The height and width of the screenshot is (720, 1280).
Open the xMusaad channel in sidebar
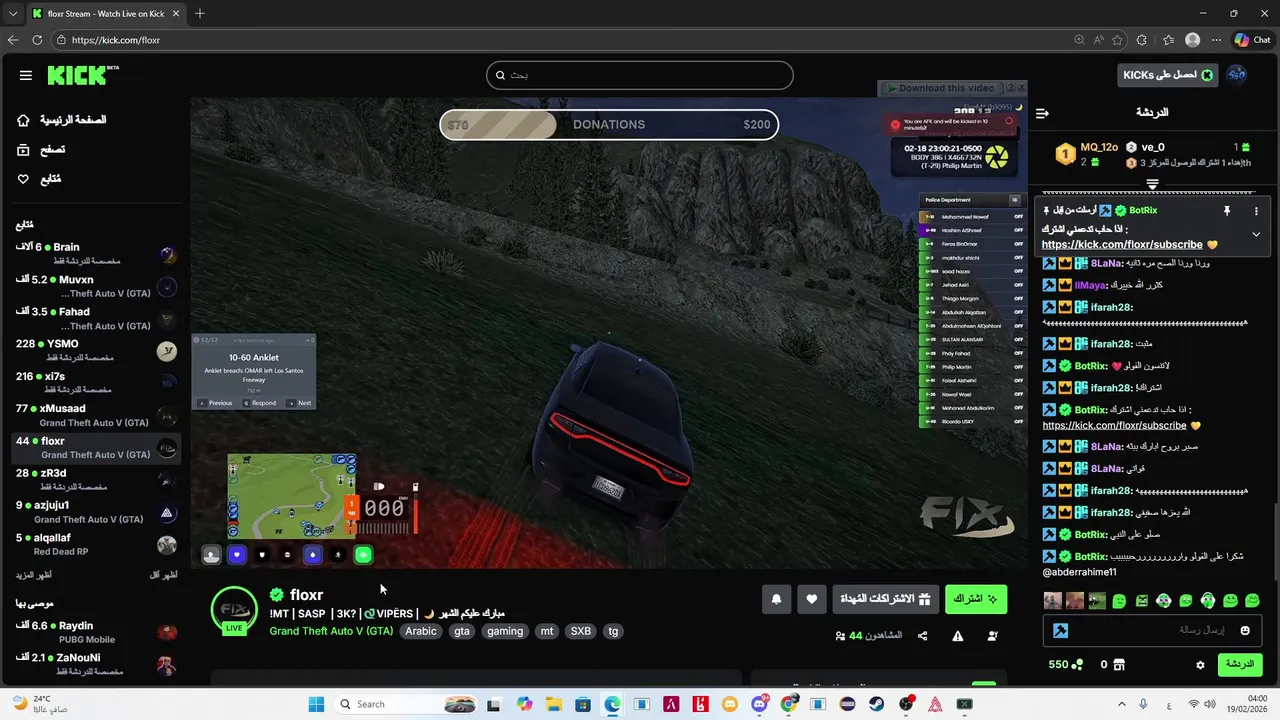pyautogui.click(x=96, y=415)
